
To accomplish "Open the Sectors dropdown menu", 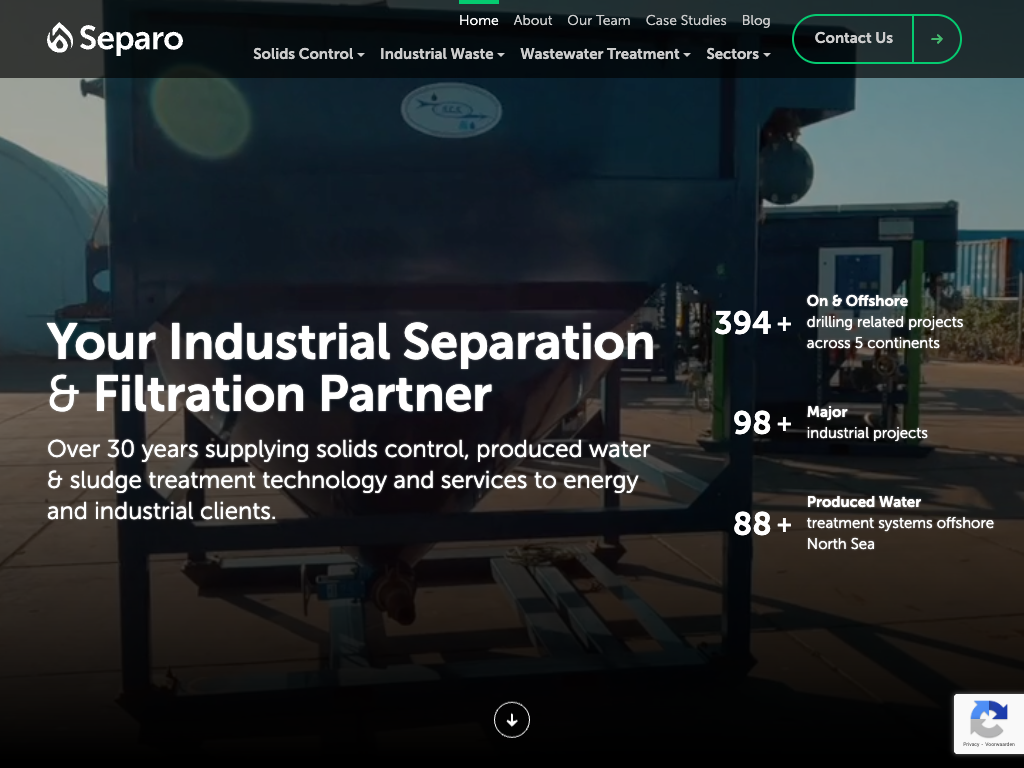I will (x=738, y=54).
